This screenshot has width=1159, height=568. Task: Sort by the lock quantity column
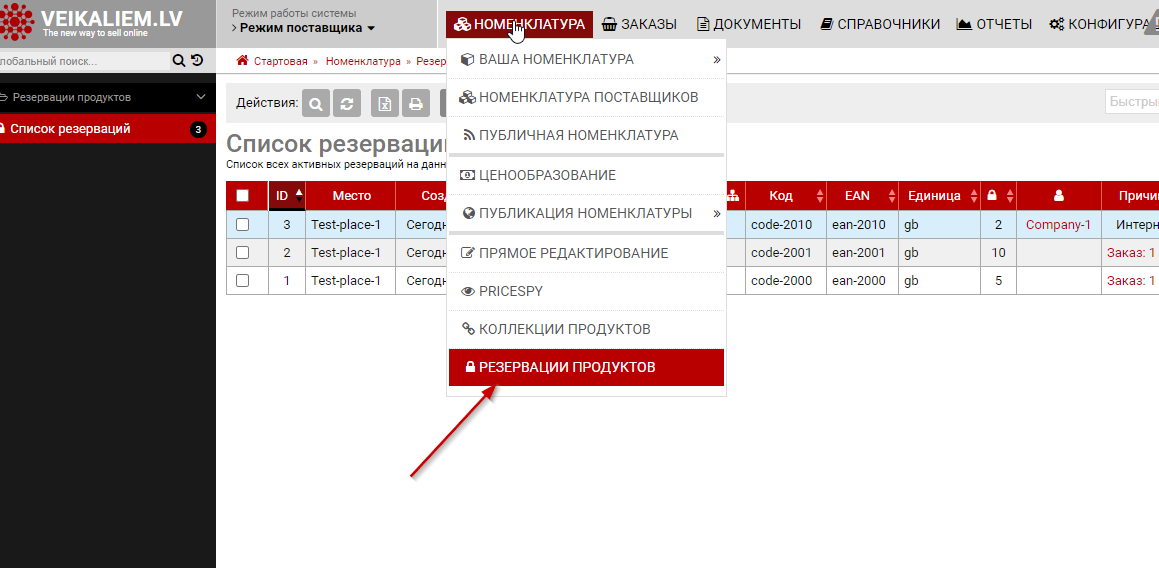[x=1000, y=196]
